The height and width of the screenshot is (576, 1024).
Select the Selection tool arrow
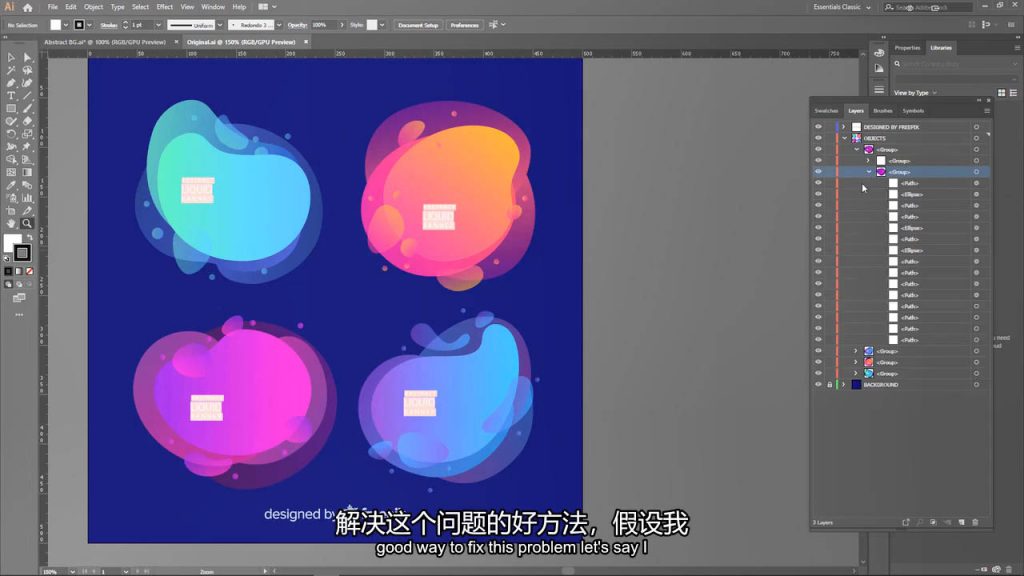[11, 57]
